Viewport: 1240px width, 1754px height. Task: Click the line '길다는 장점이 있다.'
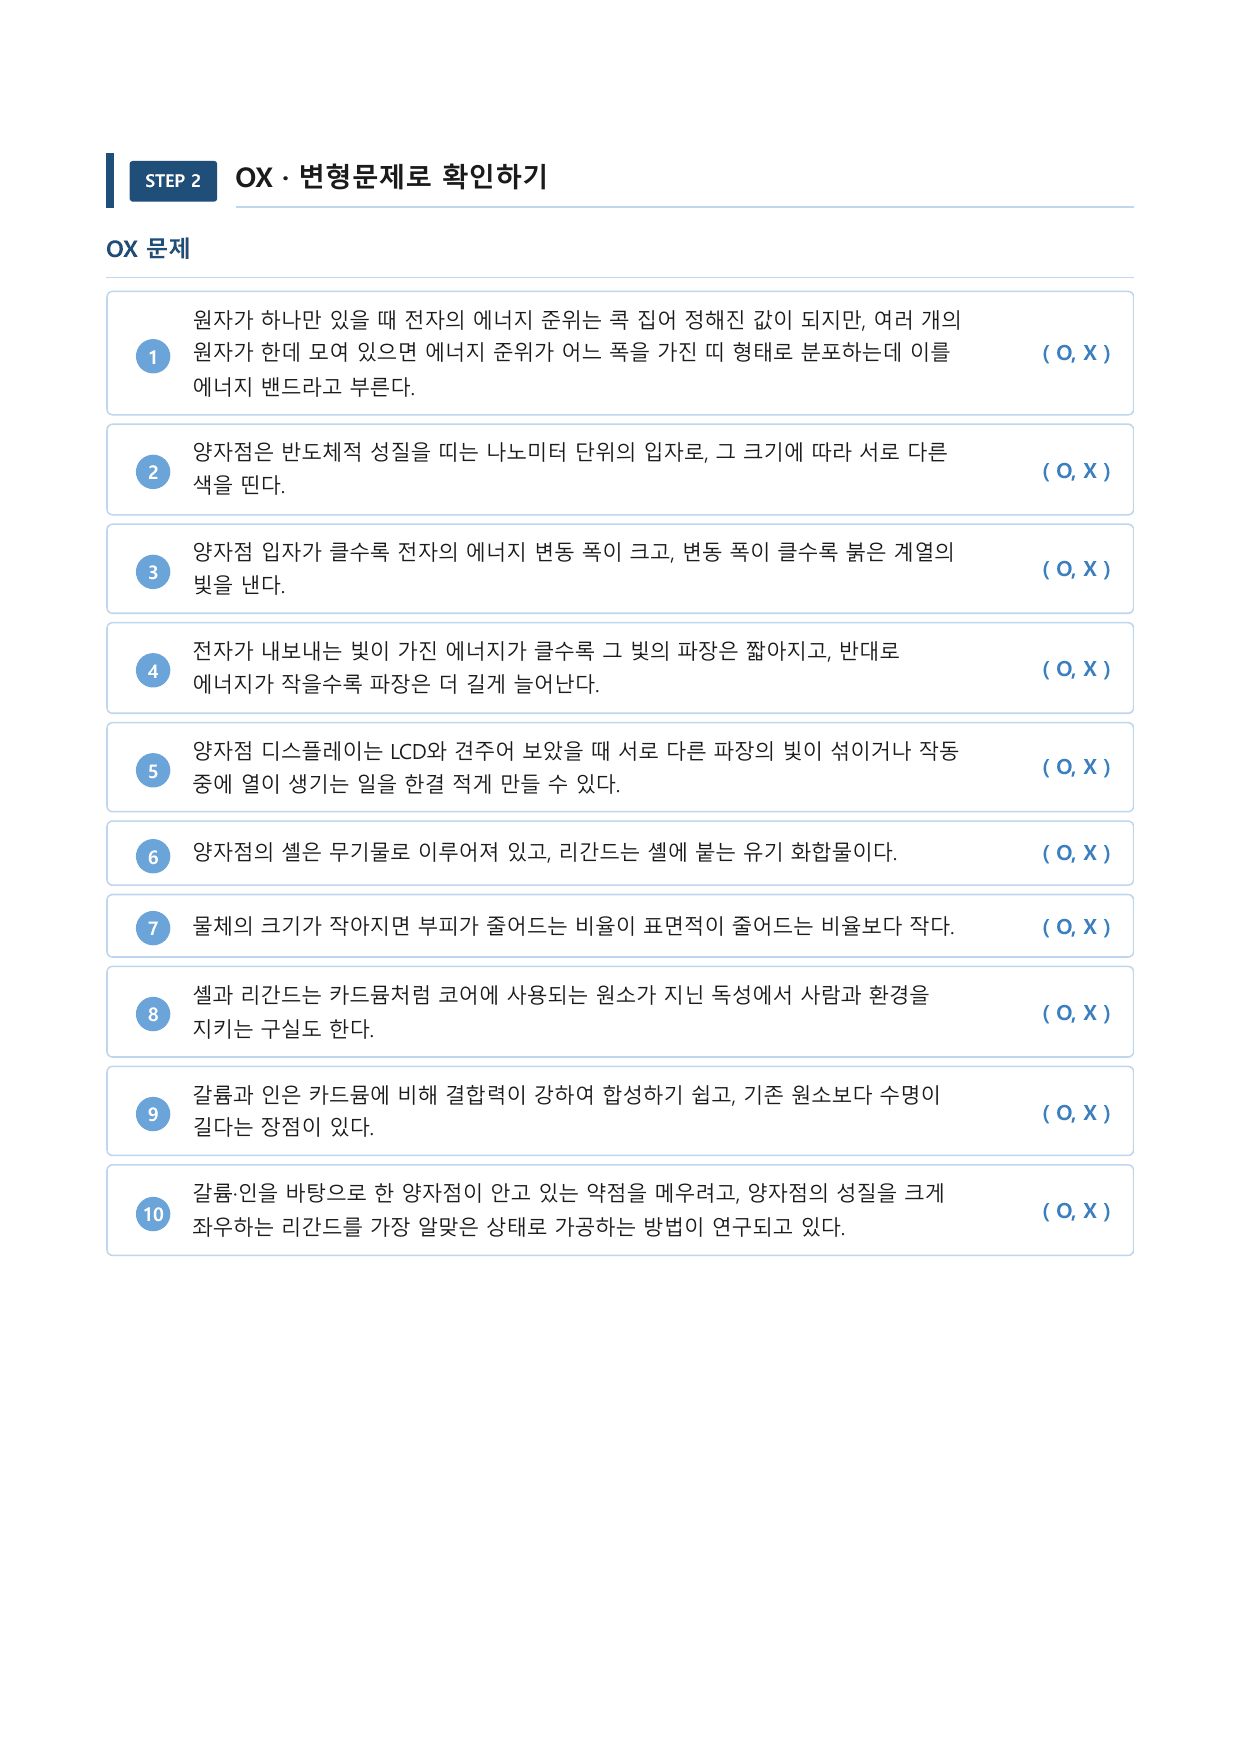(x=283, y=1127)
